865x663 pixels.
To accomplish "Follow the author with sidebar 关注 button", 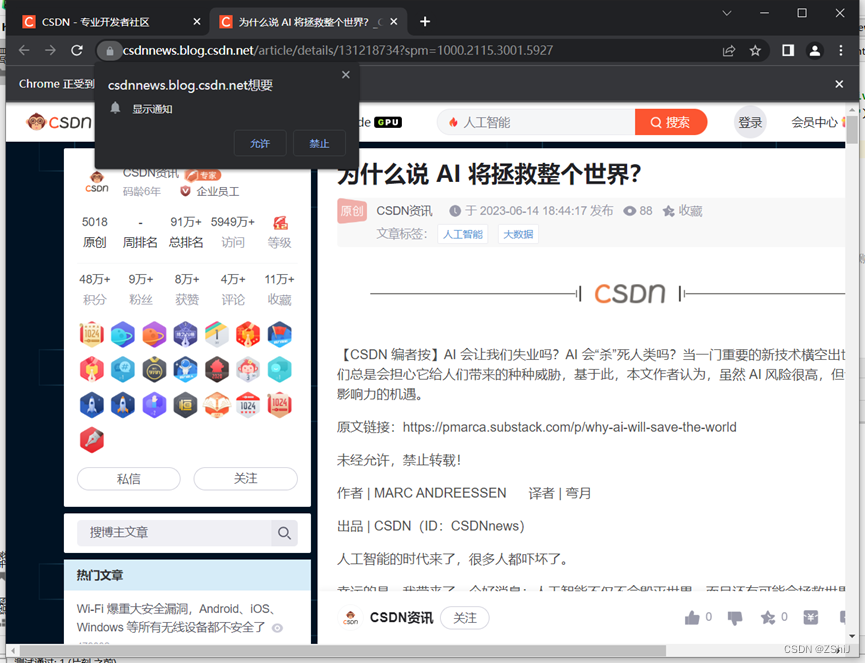I will click(x=245, y=479).
